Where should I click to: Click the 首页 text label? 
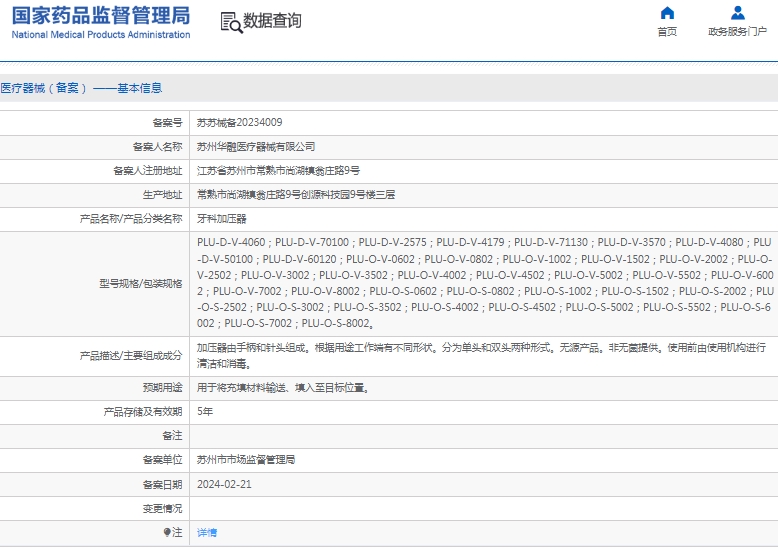(667, 32)
